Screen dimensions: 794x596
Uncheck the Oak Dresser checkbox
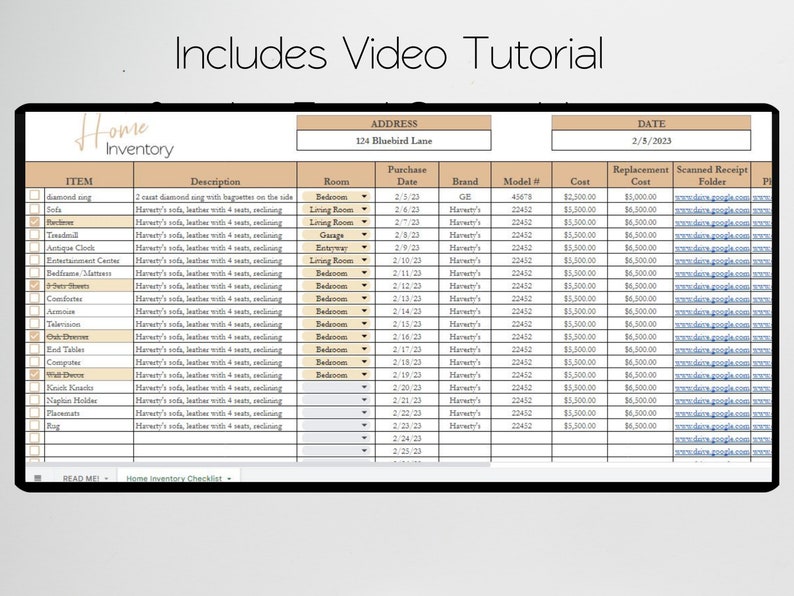(34, 336)
